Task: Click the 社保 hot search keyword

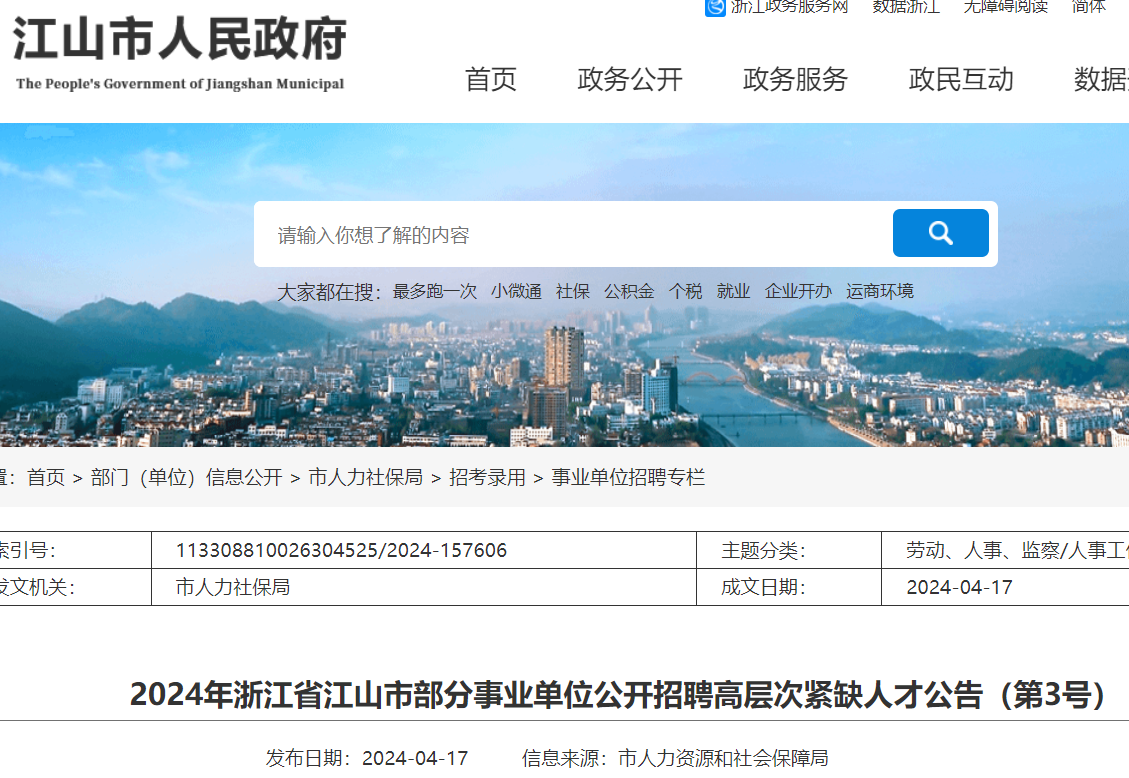Action: (573, 291)
